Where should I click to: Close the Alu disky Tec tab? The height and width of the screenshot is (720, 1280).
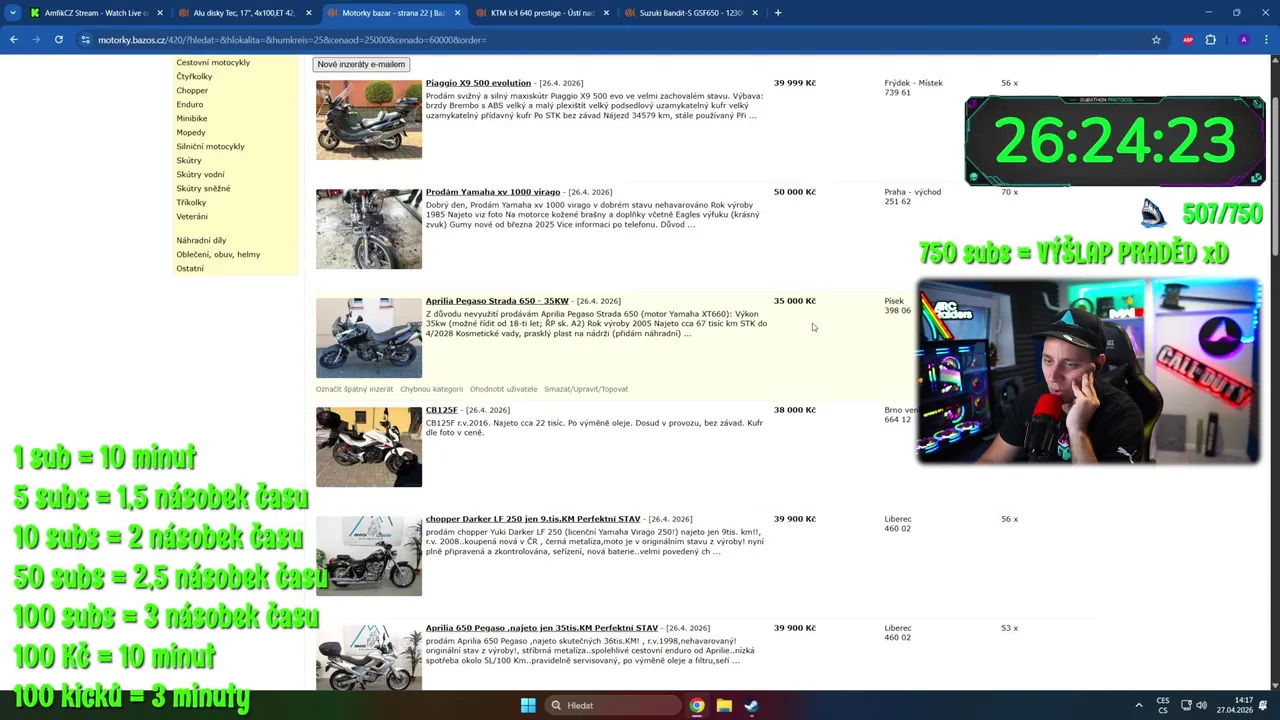pos(308,13)
